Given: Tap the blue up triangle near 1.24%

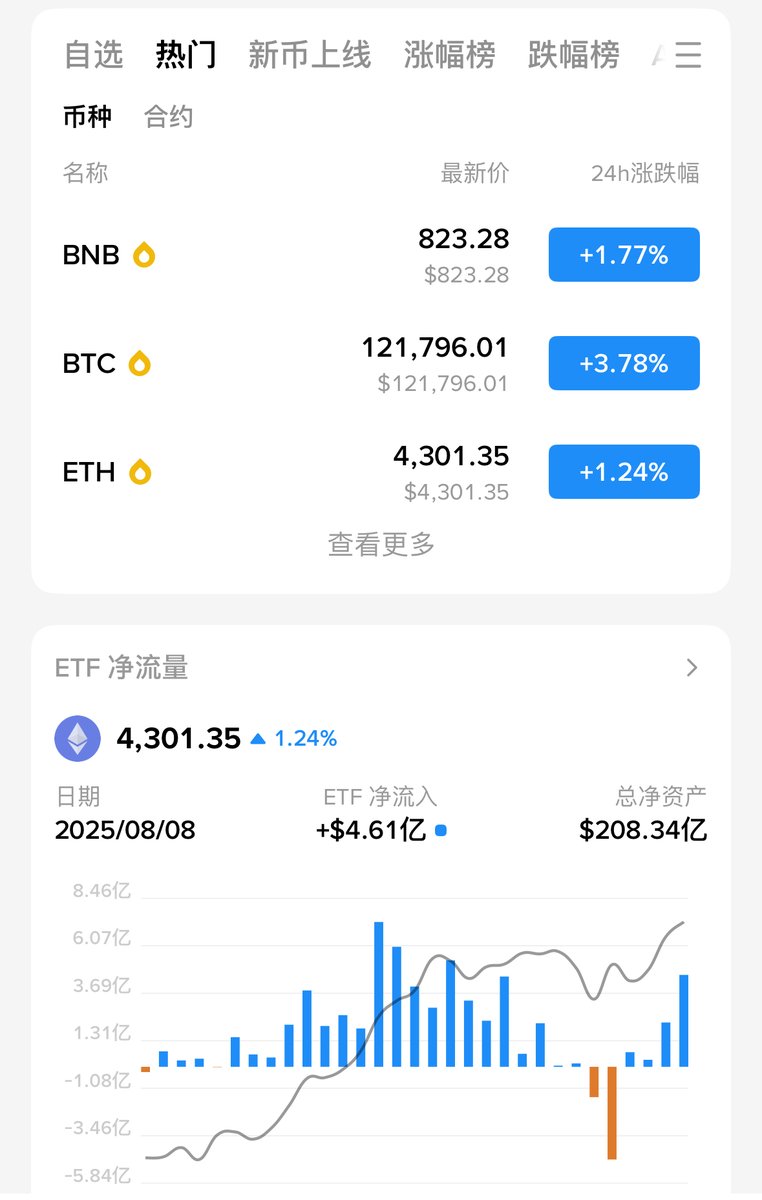Looking at the screenshot, I should point(259,739).
